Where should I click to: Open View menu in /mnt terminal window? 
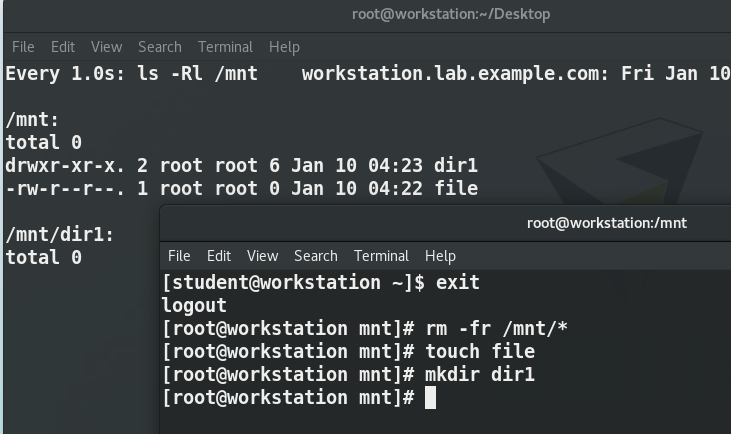click(262, 255)
